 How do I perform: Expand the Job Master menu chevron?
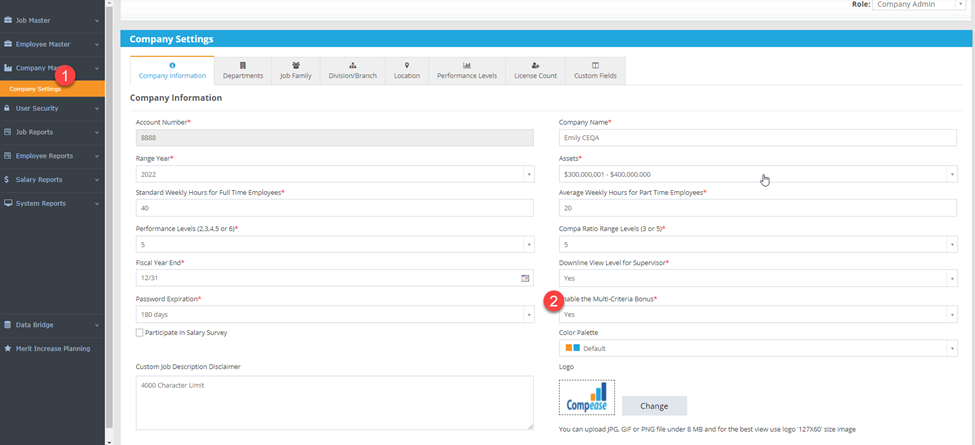point(97,21)
